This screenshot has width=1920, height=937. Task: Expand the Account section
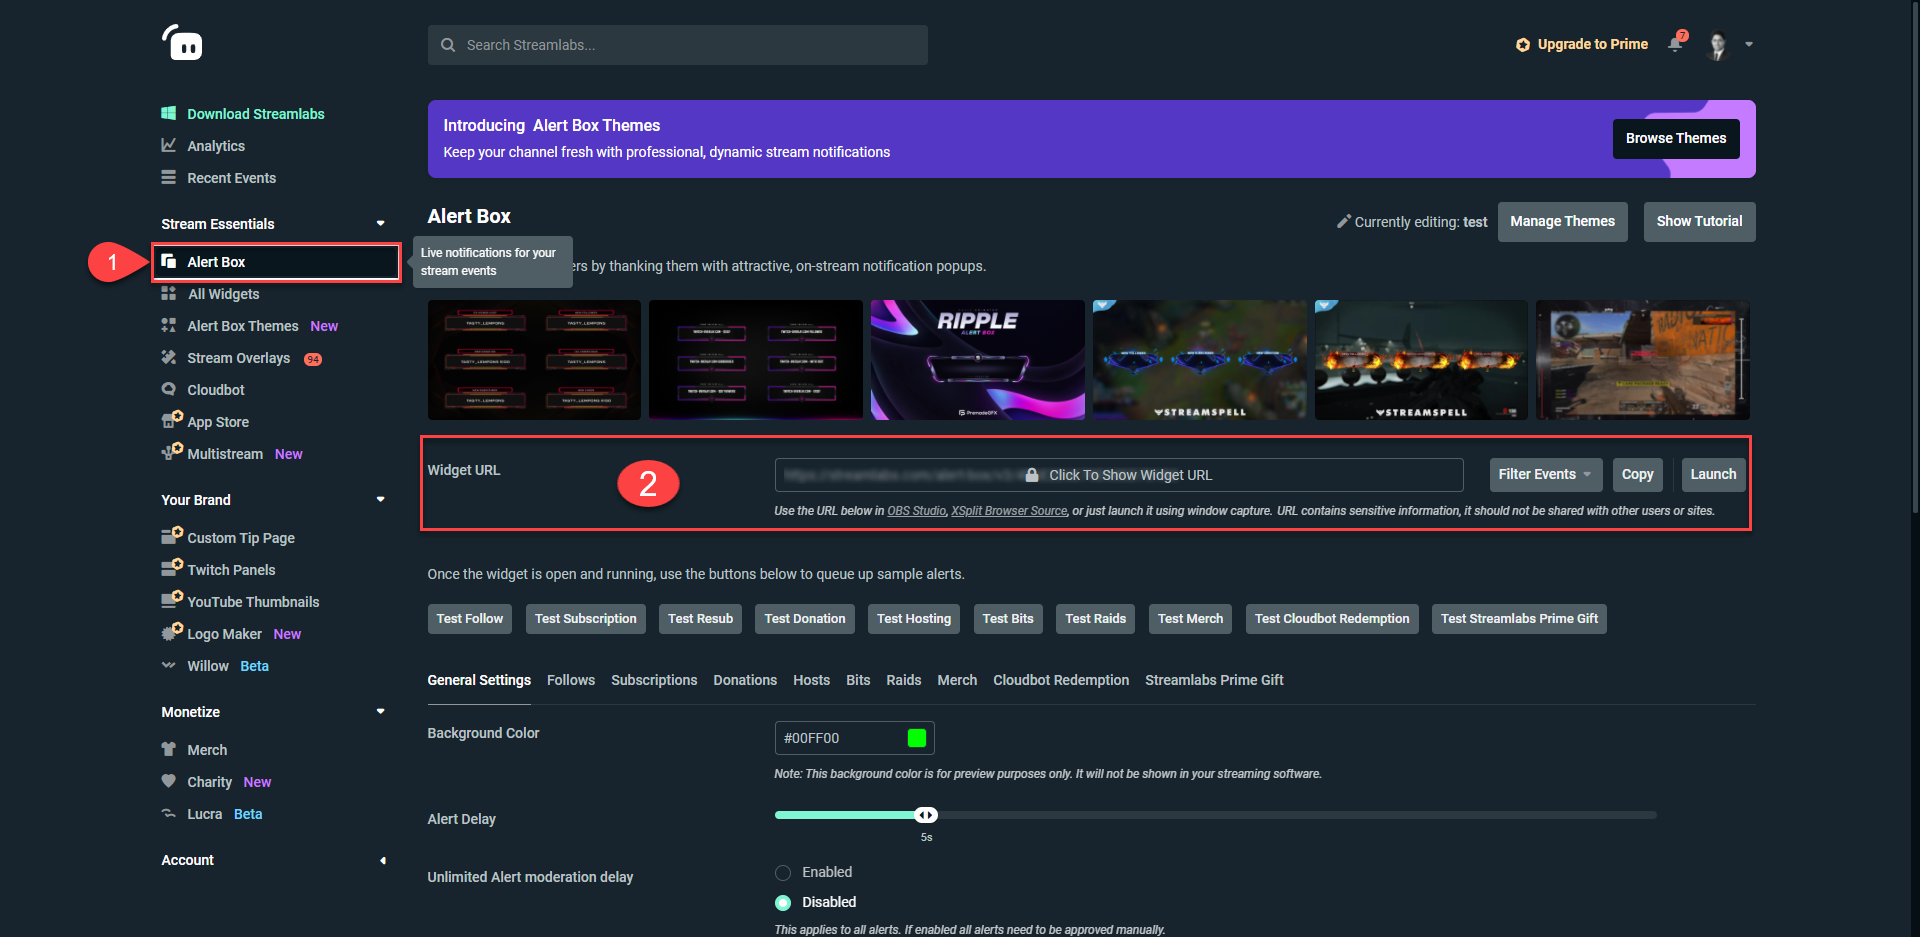click(x=382, y=860)
